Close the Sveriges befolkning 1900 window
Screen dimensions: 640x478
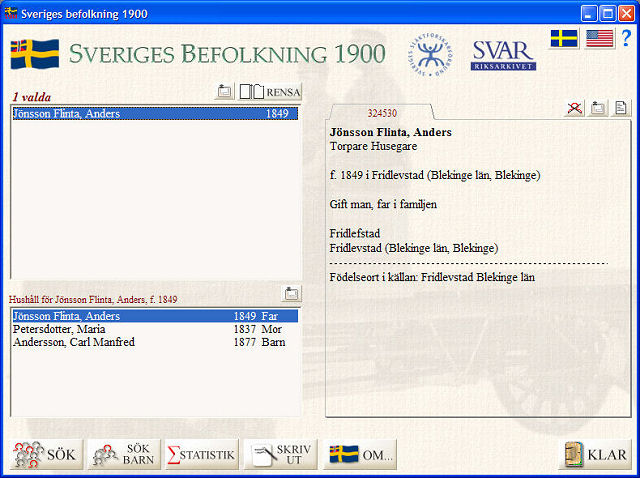point(626,13)
